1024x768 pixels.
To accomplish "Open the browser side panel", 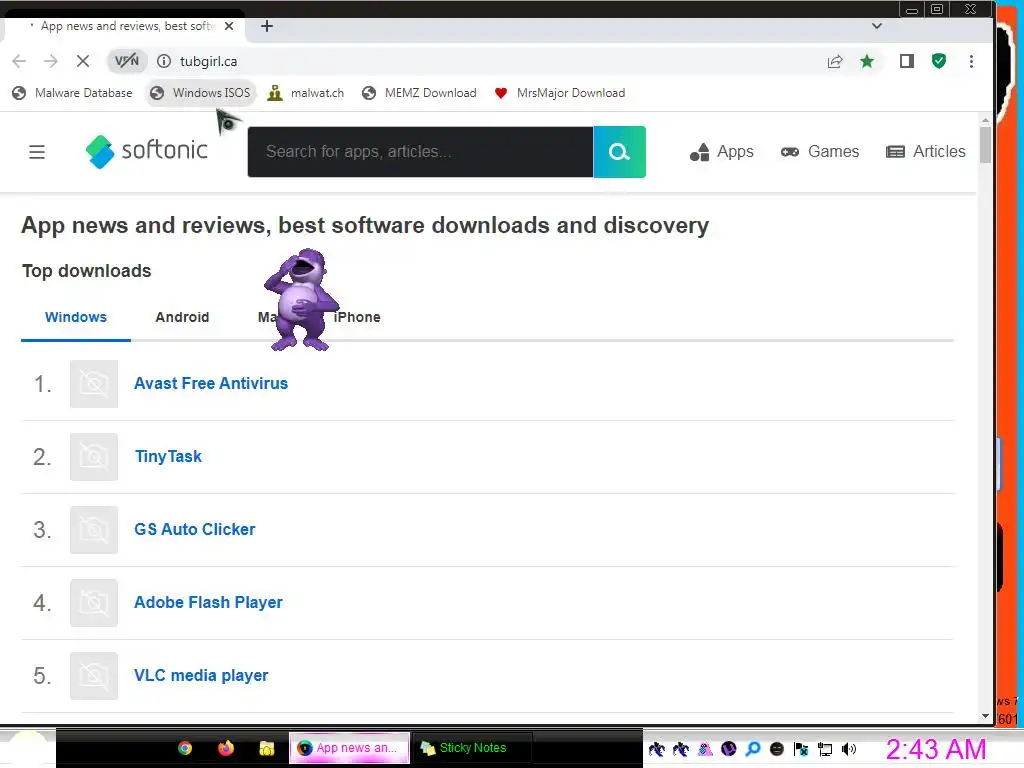I will (x=906, y=61).
